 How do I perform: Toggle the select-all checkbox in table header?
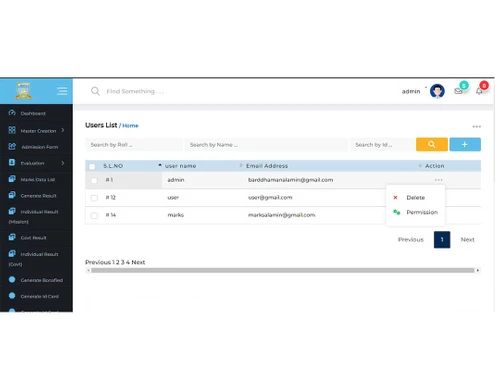tap(92, 166)
